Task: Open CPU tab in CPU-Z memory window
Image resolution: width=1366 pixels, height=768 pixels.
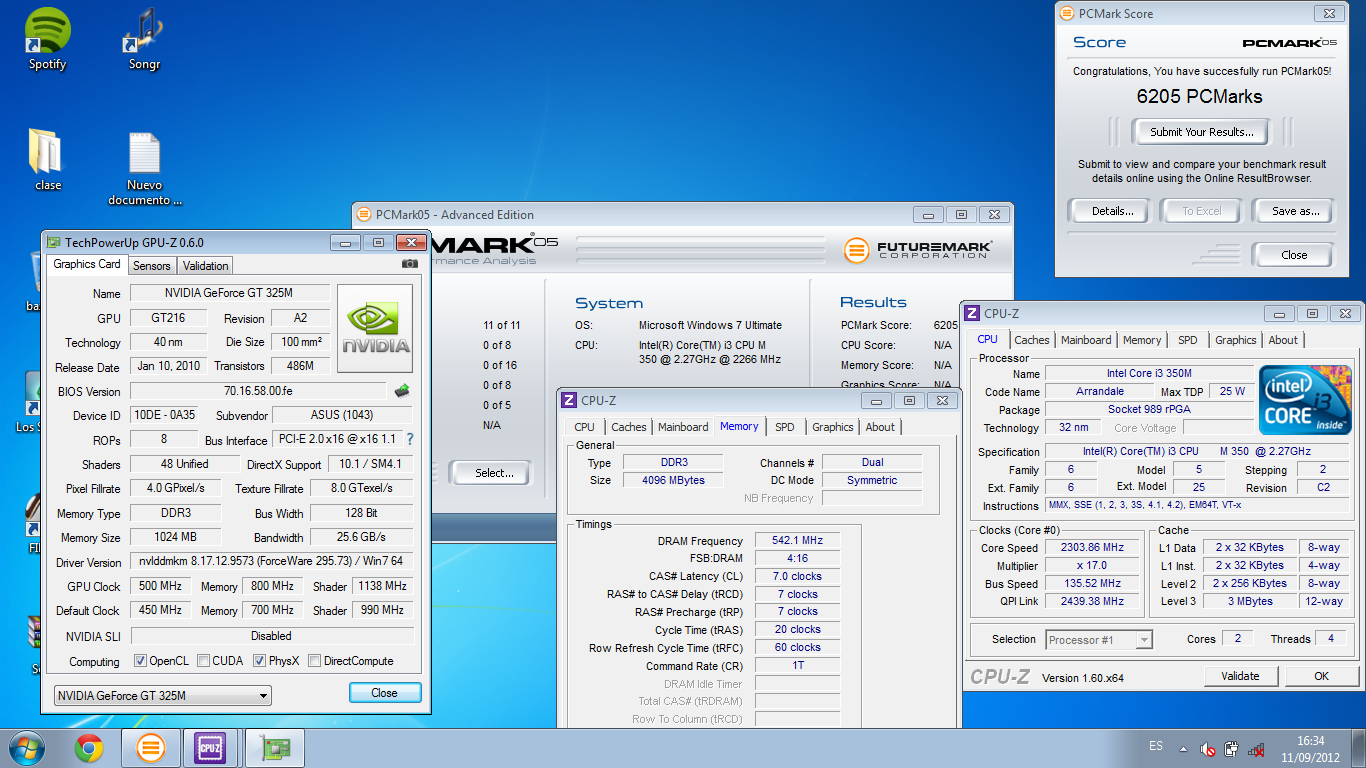Action: (x=584, y=427)
